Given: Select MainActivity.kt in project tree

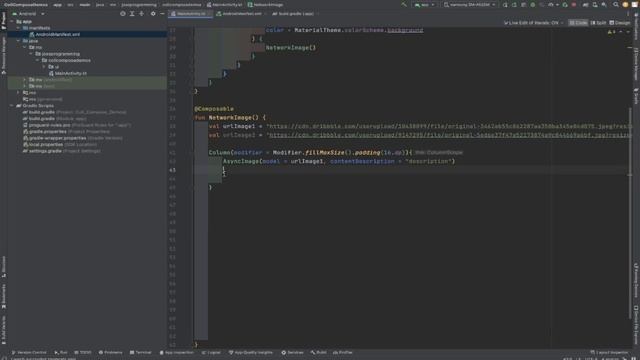Looking at the screenshot, I should [x=68, y=73].
